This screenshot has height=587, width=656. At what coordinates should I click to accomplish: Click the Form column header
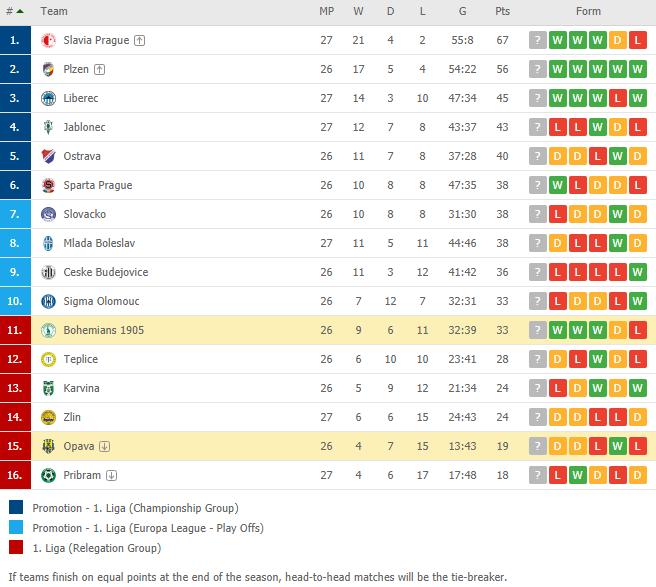pyautogui.click(x=588, y=11)
